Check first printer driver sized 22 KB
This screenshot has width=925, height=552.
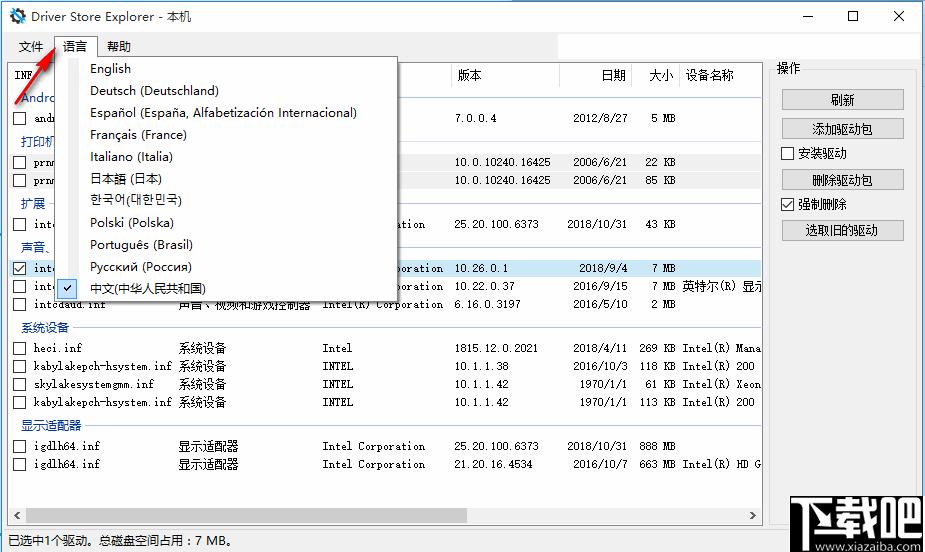pyautogui.click(x=19, y=162)
